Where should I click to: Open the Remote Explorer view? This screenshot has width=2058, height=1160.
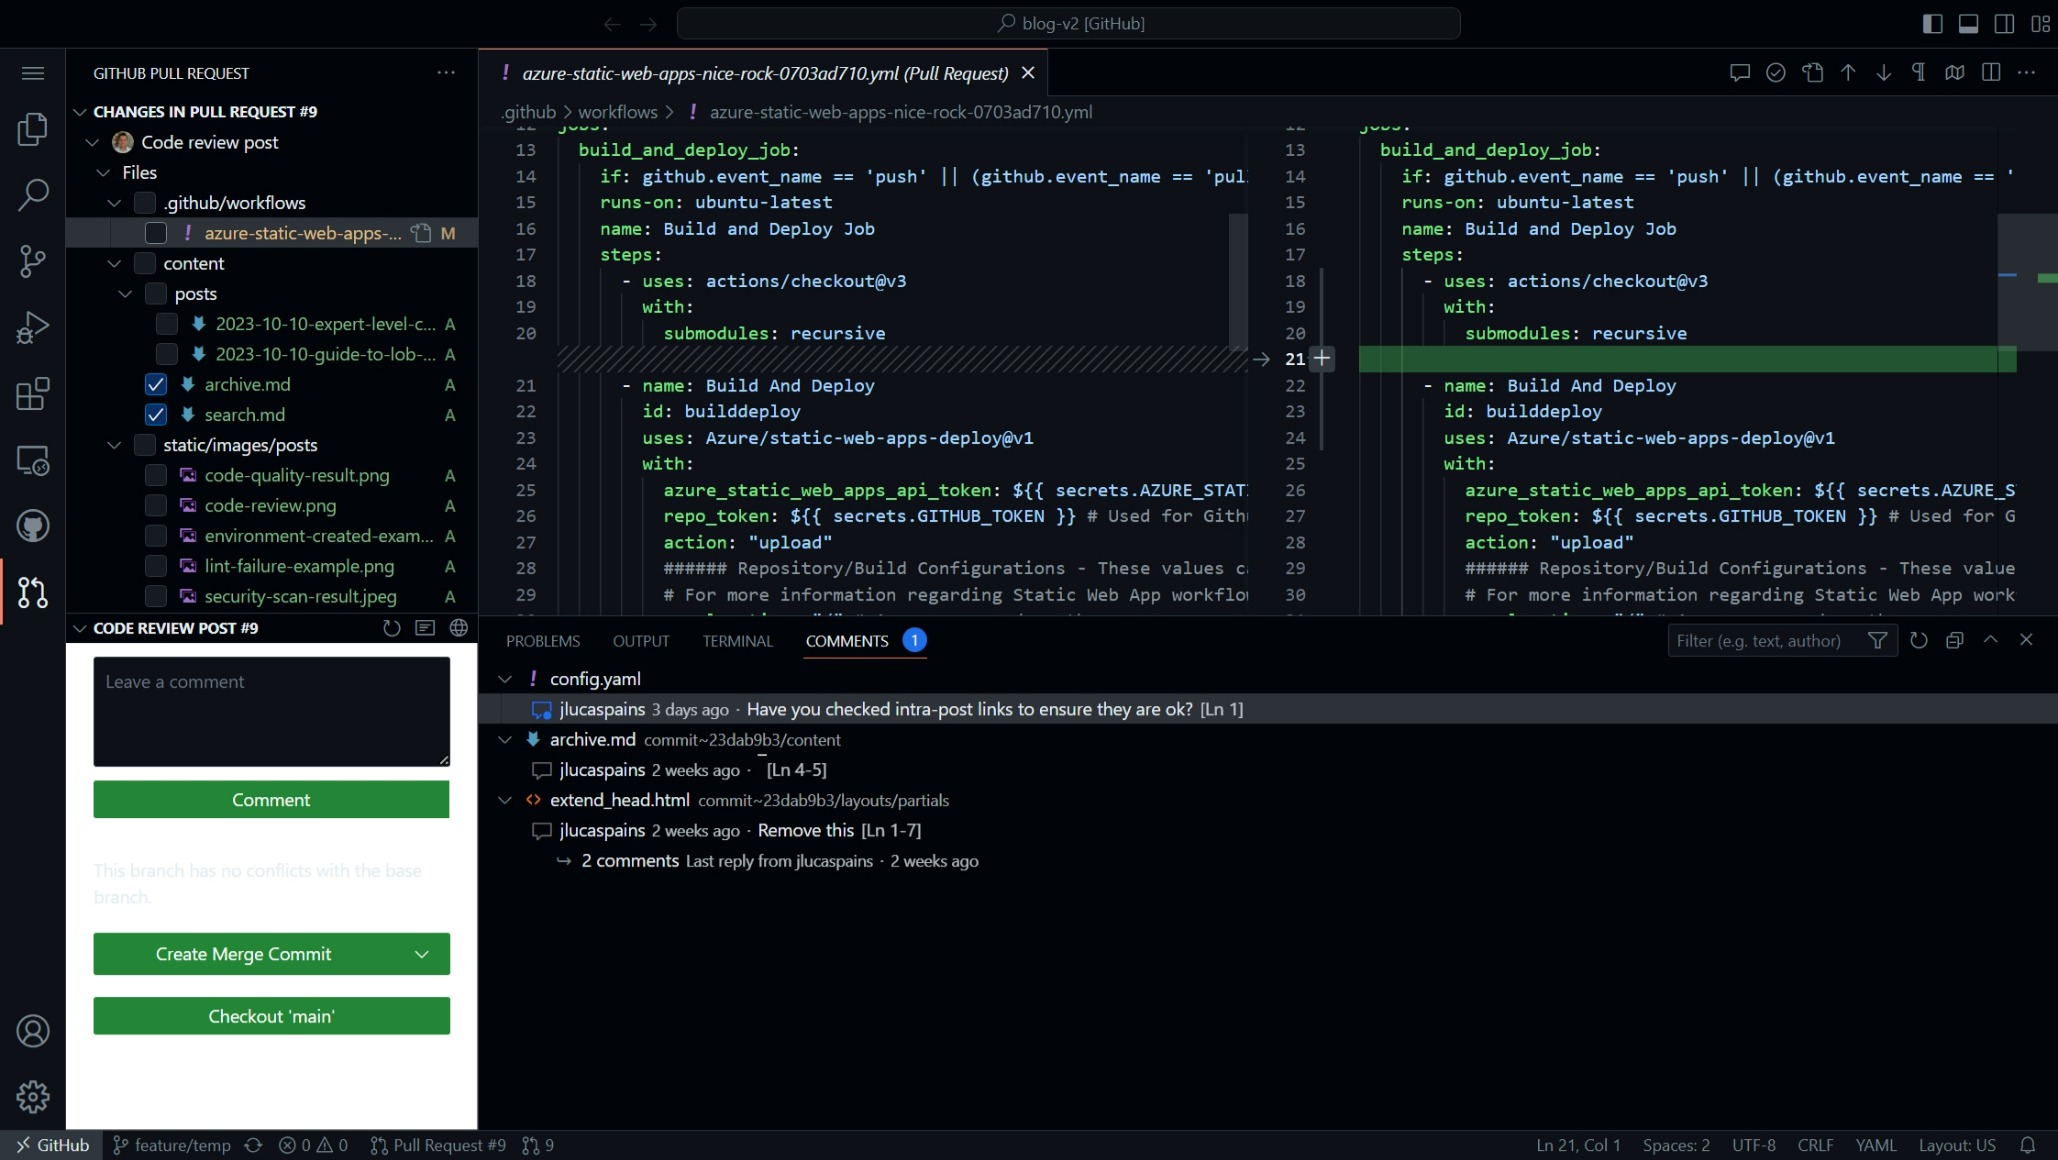[x=33, y=460]
